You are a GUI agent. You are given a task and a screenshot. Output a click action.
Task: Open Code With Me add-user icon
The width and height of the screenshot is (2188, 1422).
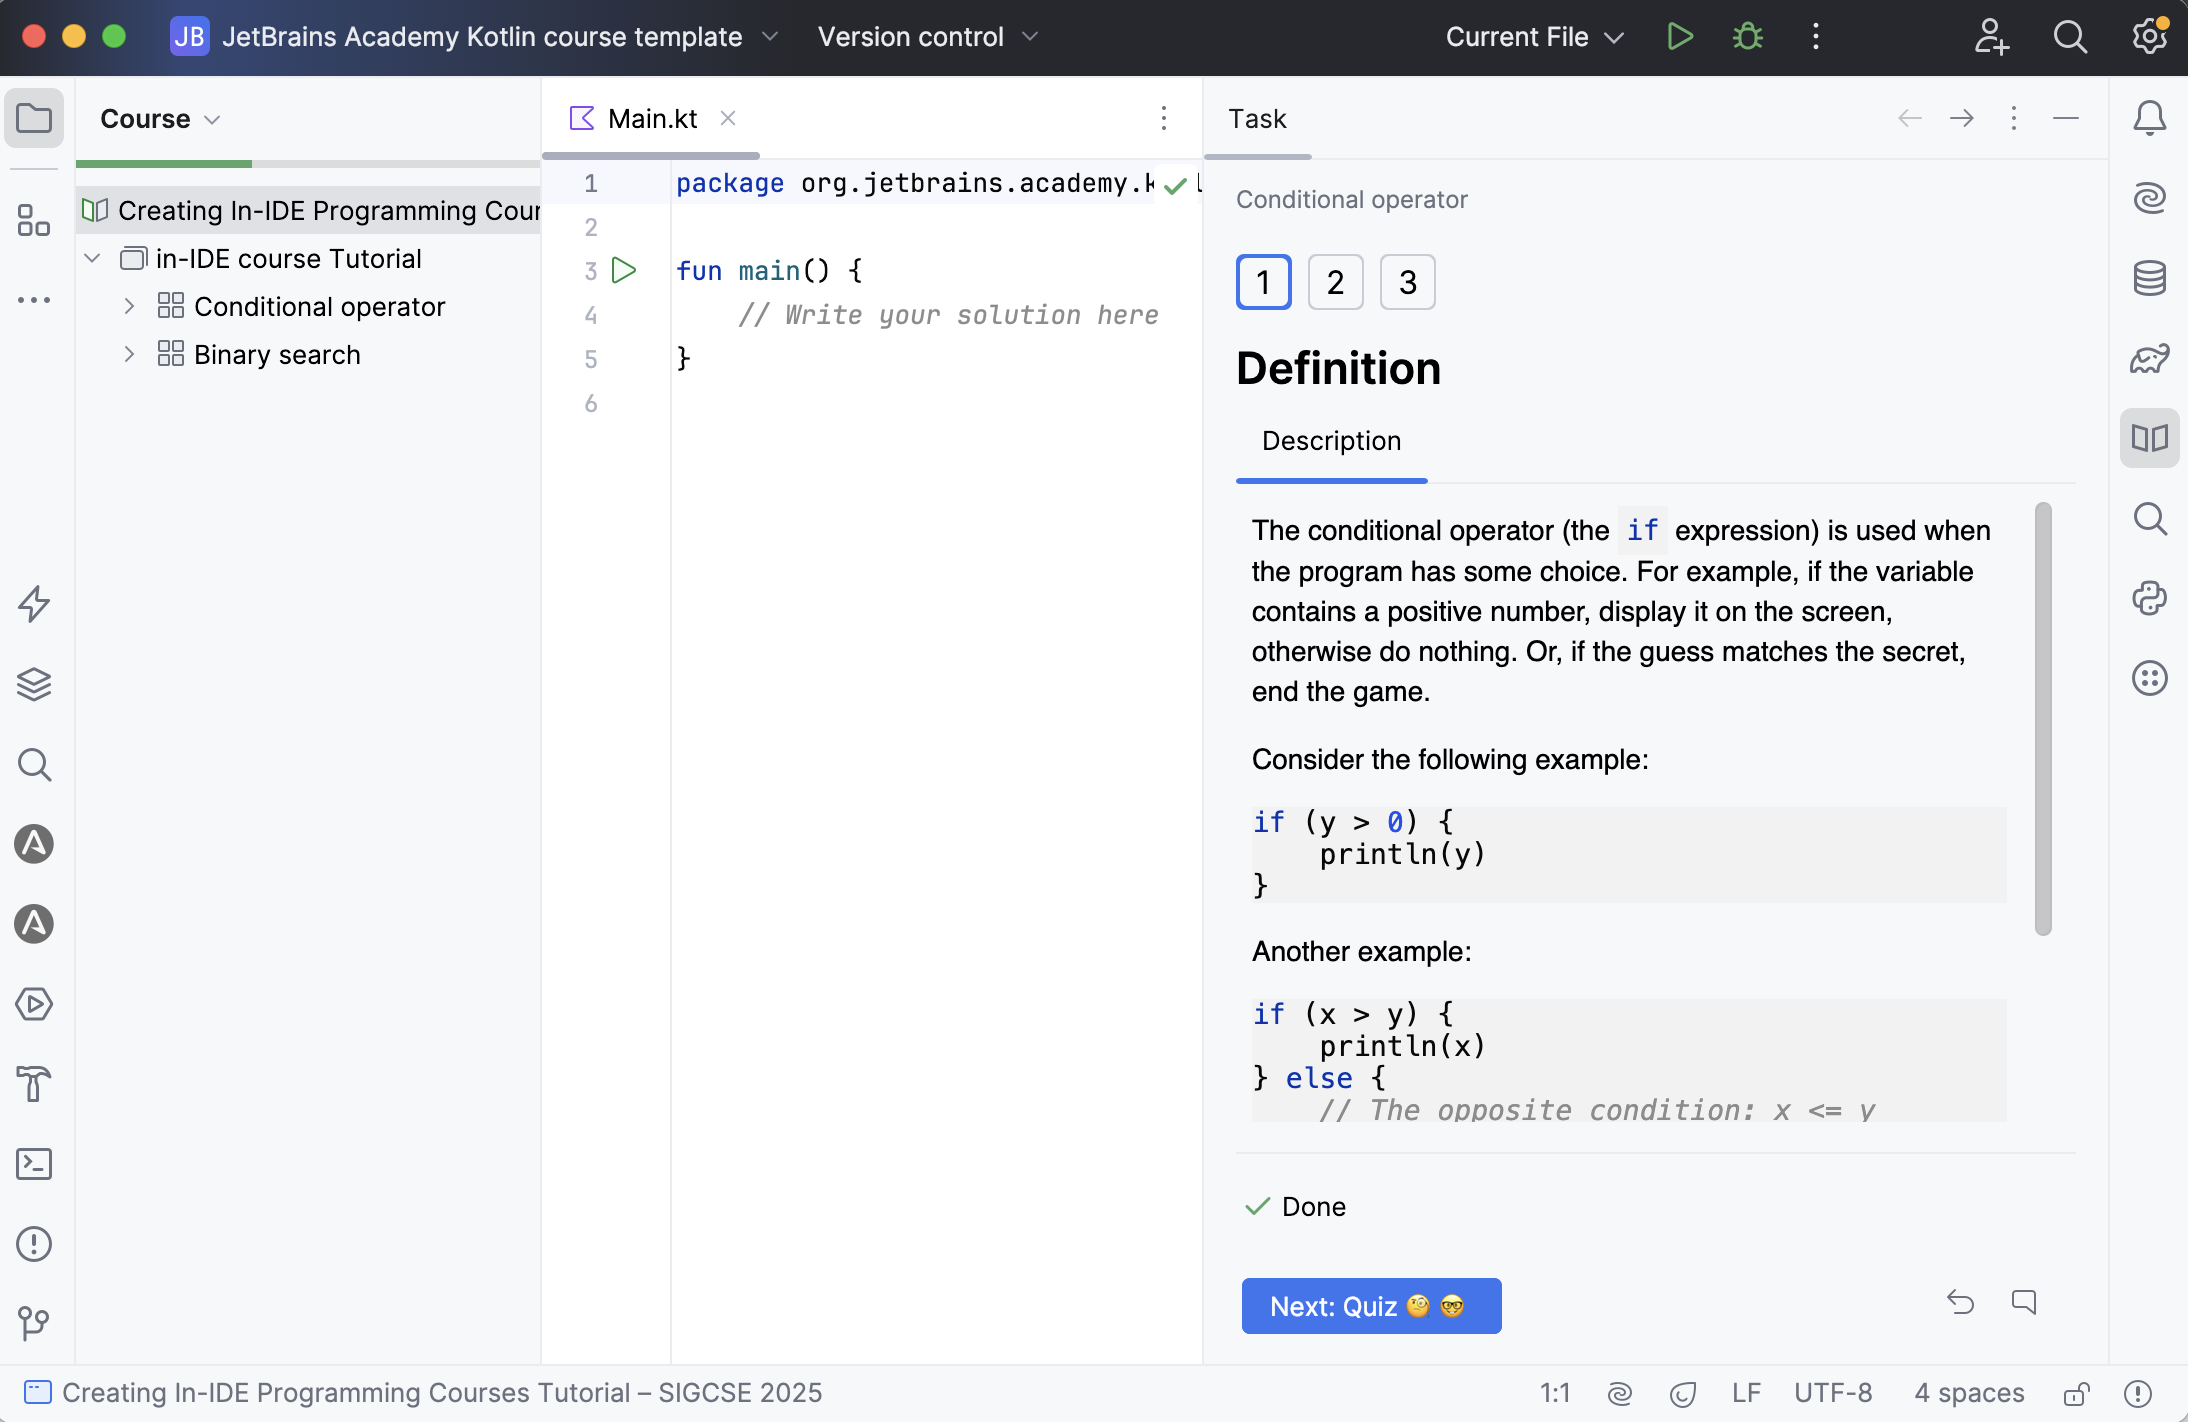[x=1991, y=37]
